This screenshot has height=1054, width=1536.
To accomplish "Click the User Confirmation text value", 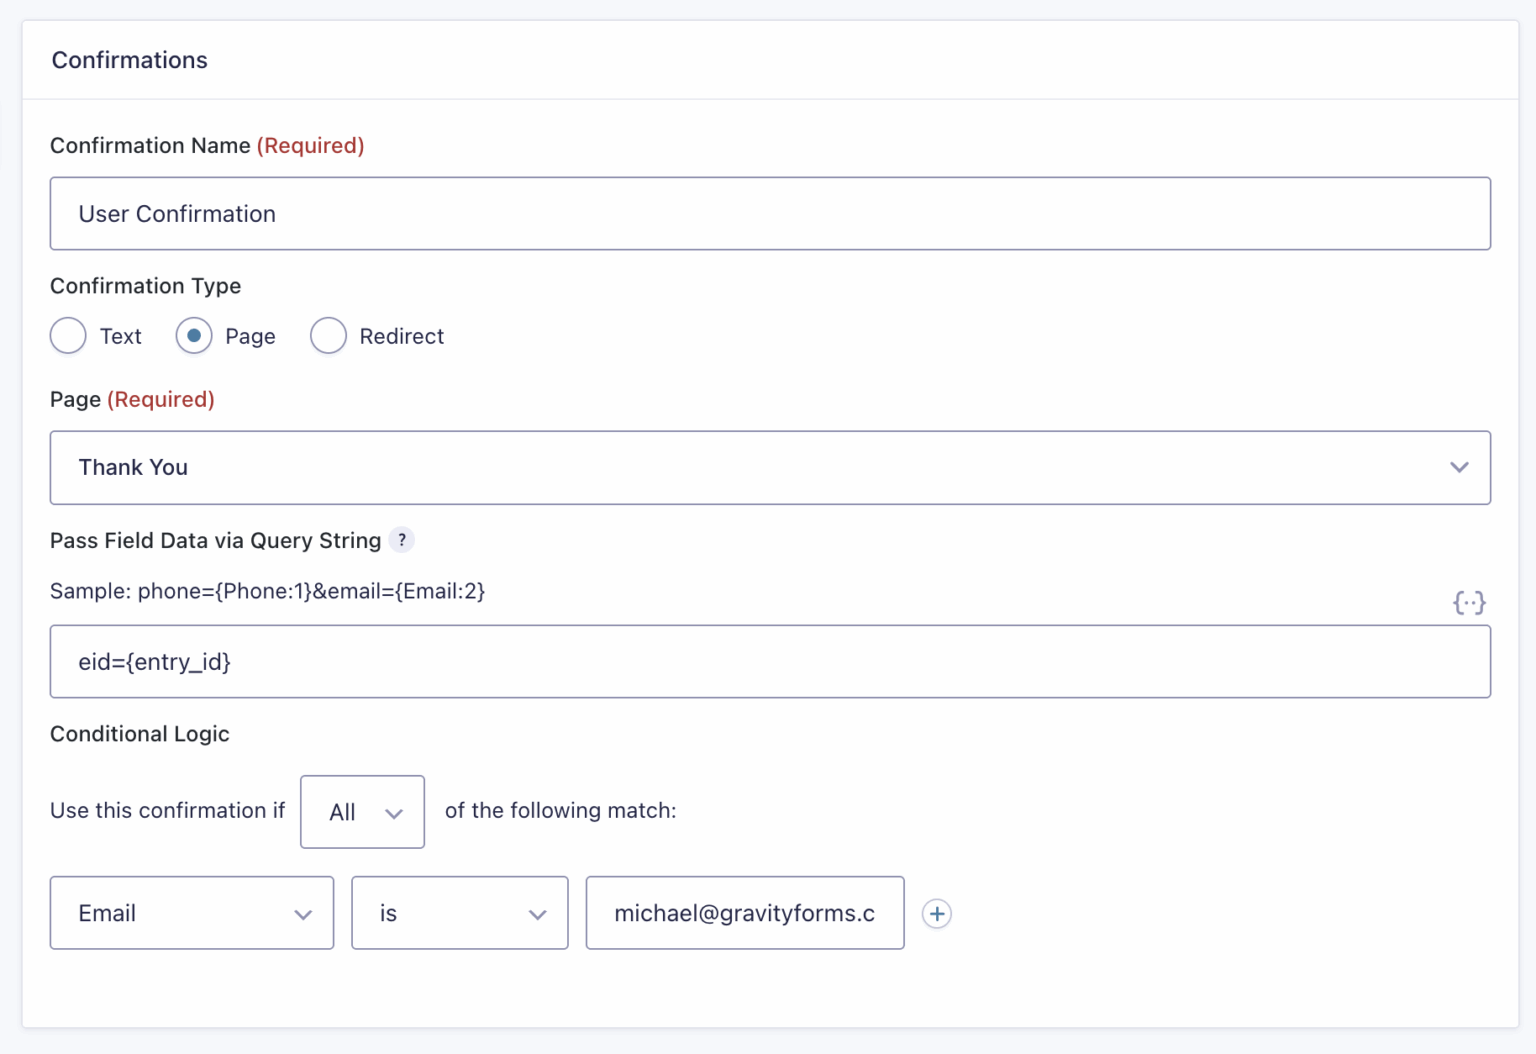I will pyautogui.click(x=177, y=213).
